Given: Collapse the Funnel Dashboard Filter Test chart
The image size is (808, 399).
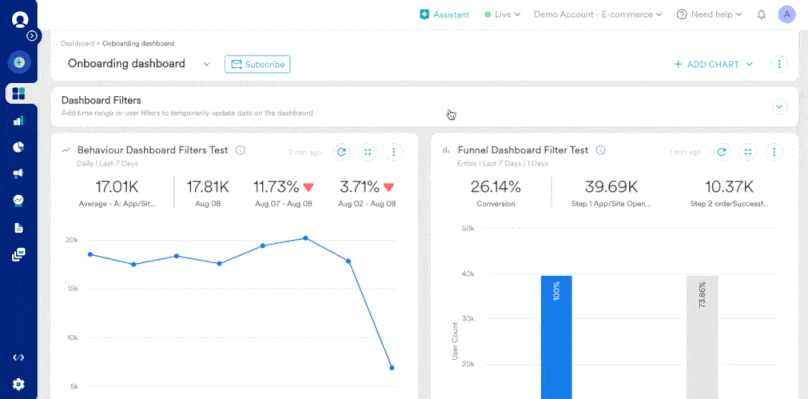Looking at the screenshot, I should 748,152.
